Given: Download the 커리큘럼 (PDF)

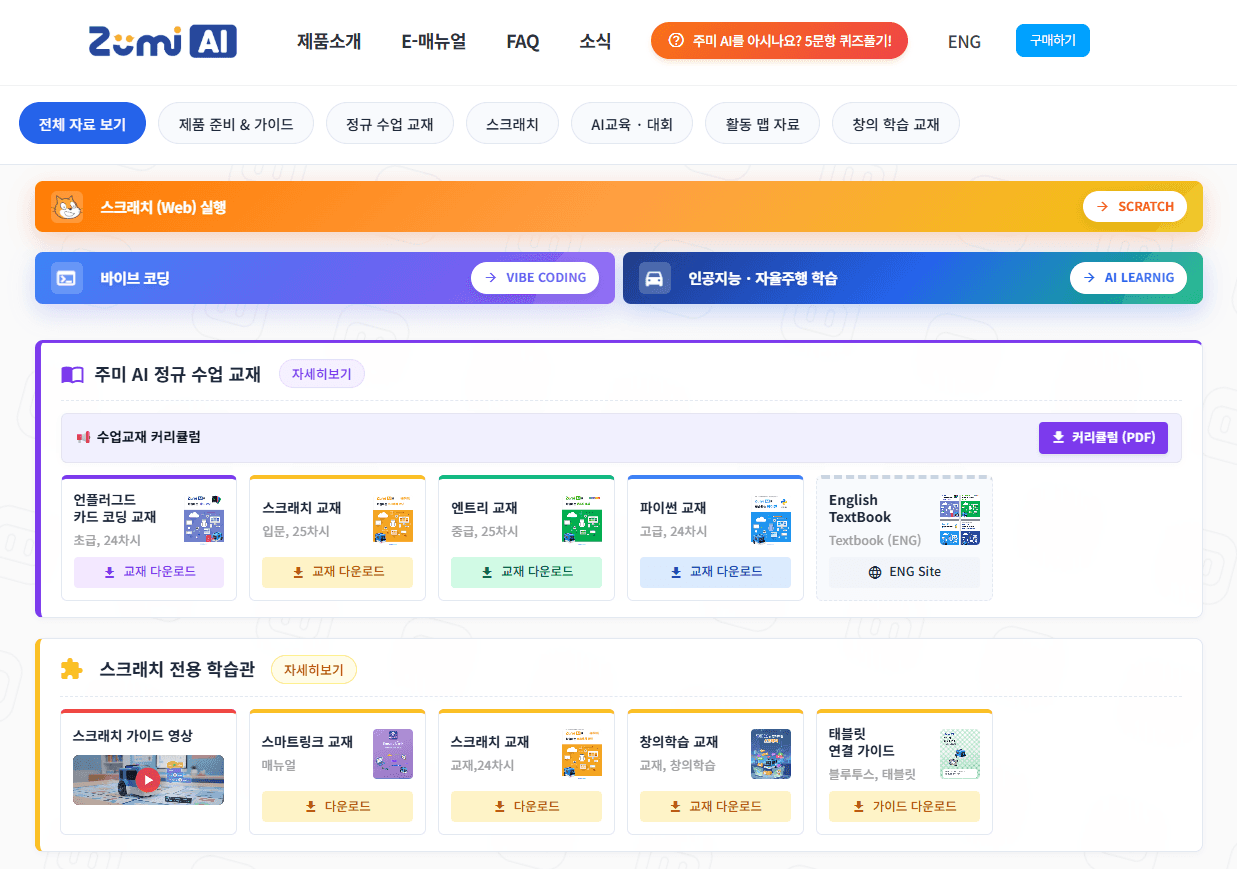Looking at the screenshot, I should click(x=1103, y=438).
